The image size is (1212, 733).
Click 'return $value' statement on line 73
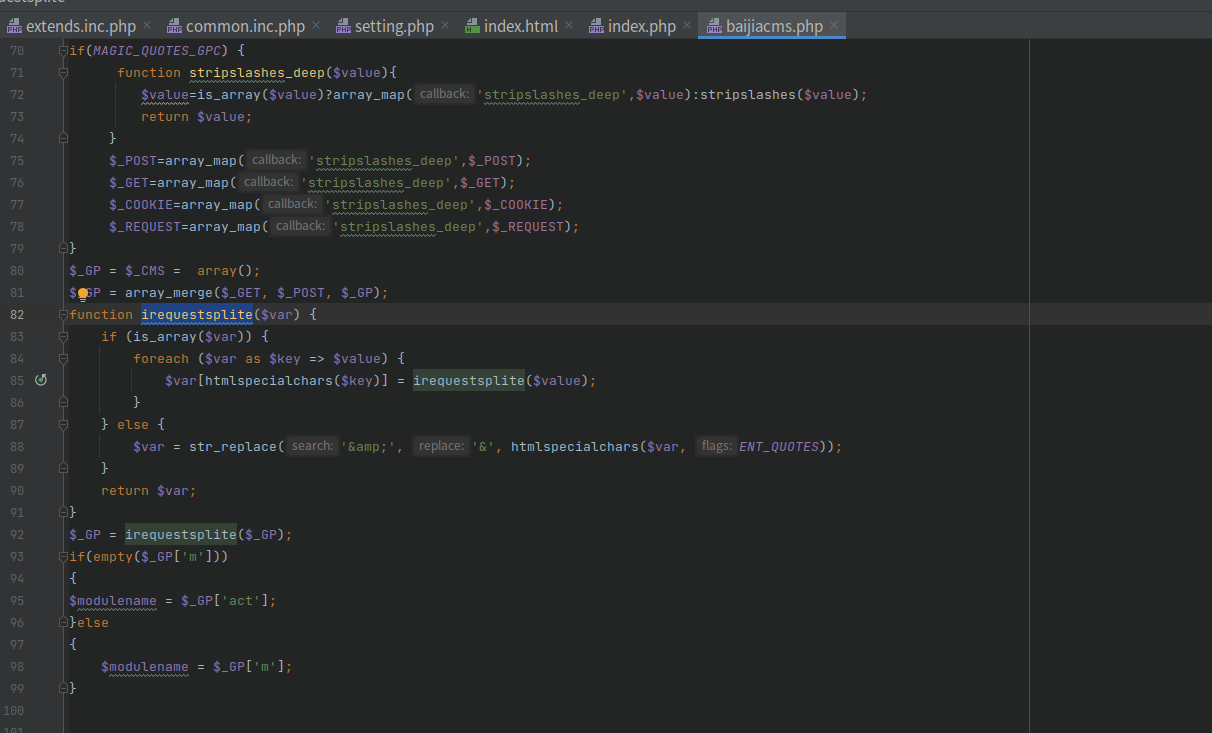pyautogui.click(x=197, y=116)
